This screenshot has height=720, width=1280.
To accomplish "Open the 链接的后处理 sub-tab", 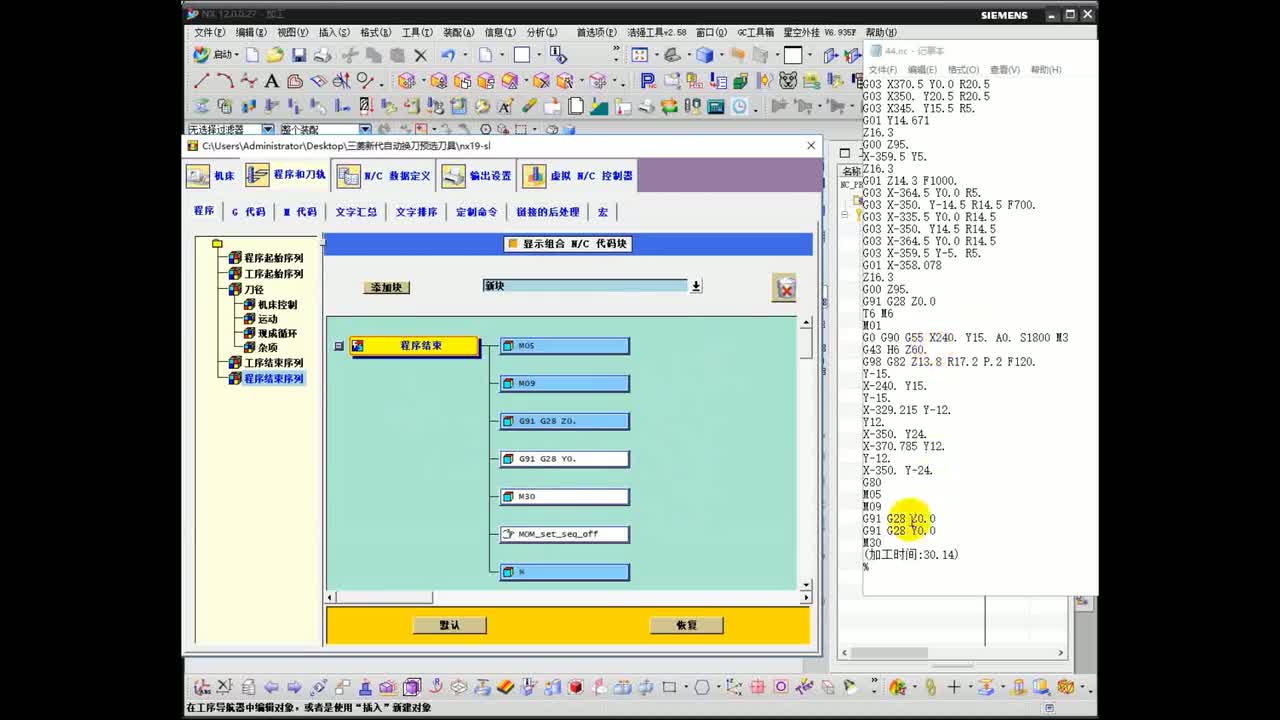I will [548, 212].
